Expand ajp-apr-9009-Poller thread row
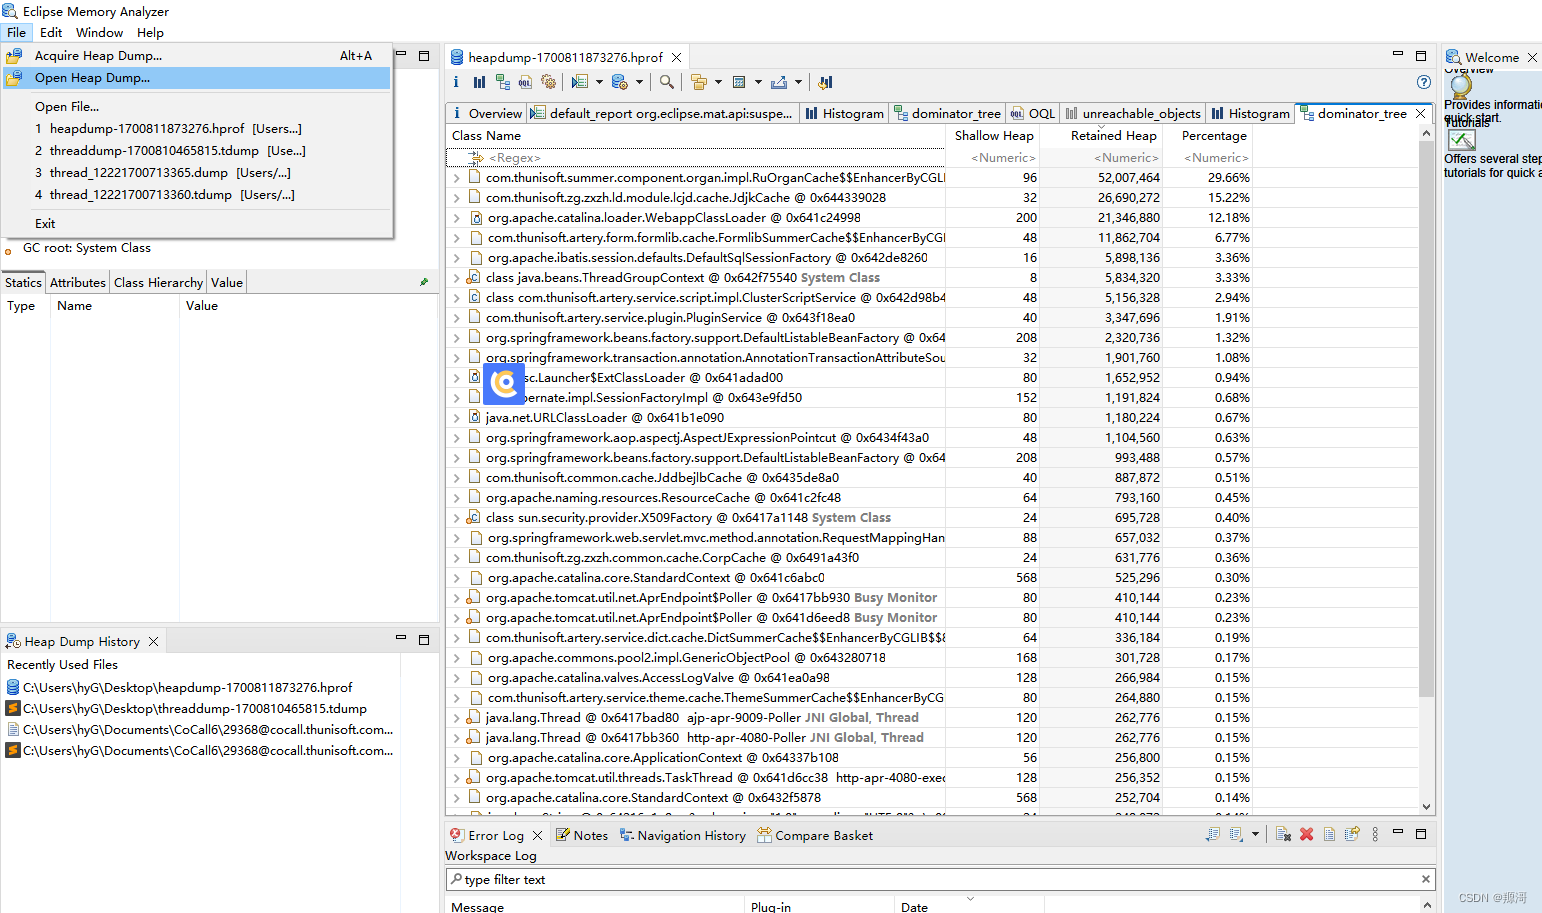Image resolution: width=1542 pixels, height=913 pixels. [x=457, y=717]
